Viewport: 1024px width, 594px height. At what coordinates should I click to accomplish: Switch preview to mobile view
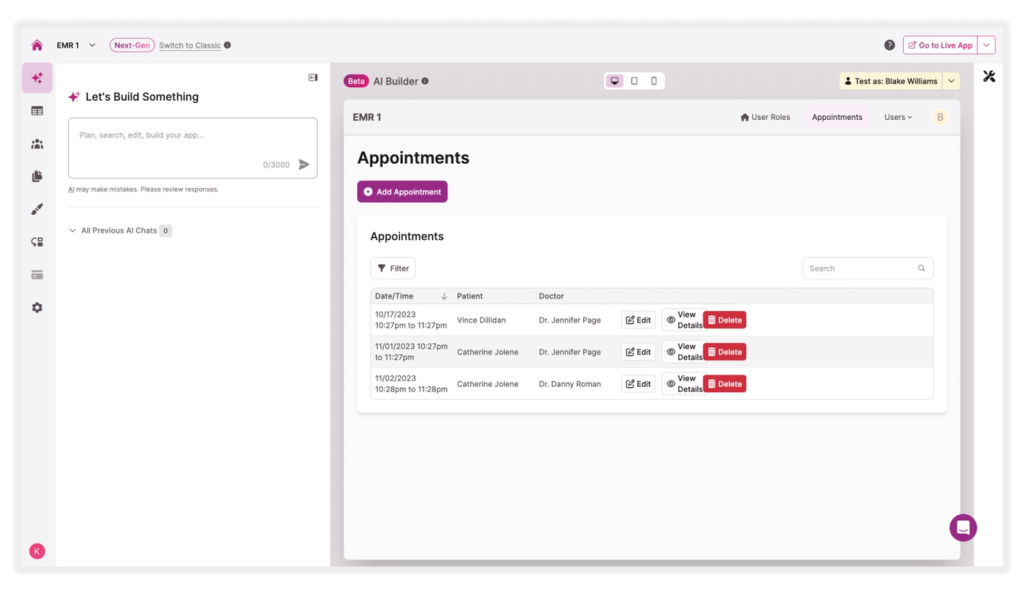pos(654,81)
